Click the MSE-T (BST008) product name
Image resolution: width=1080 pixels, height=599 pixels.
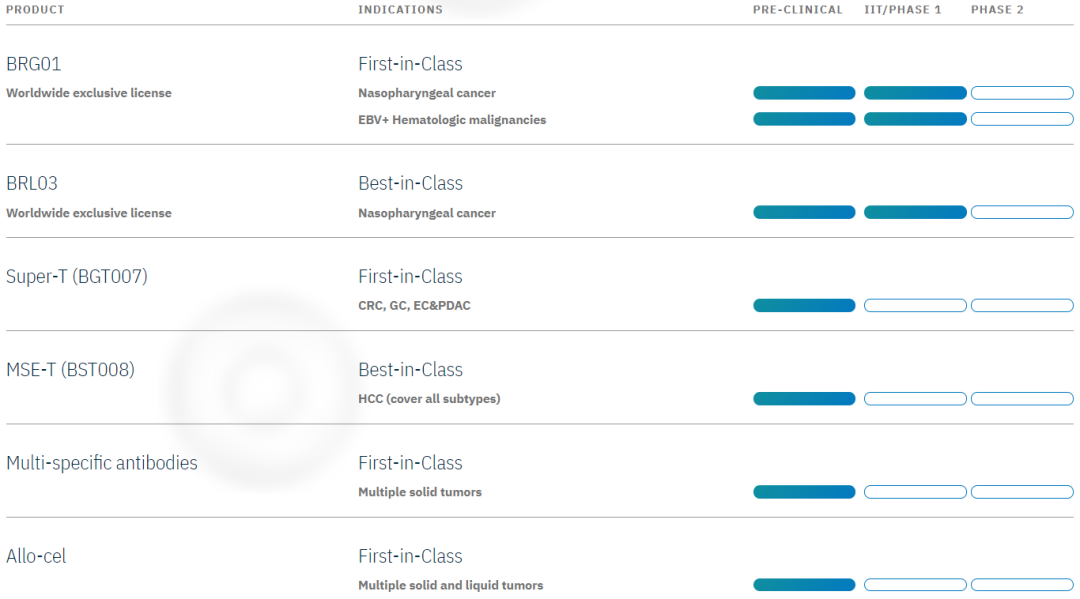click(70, 370)
